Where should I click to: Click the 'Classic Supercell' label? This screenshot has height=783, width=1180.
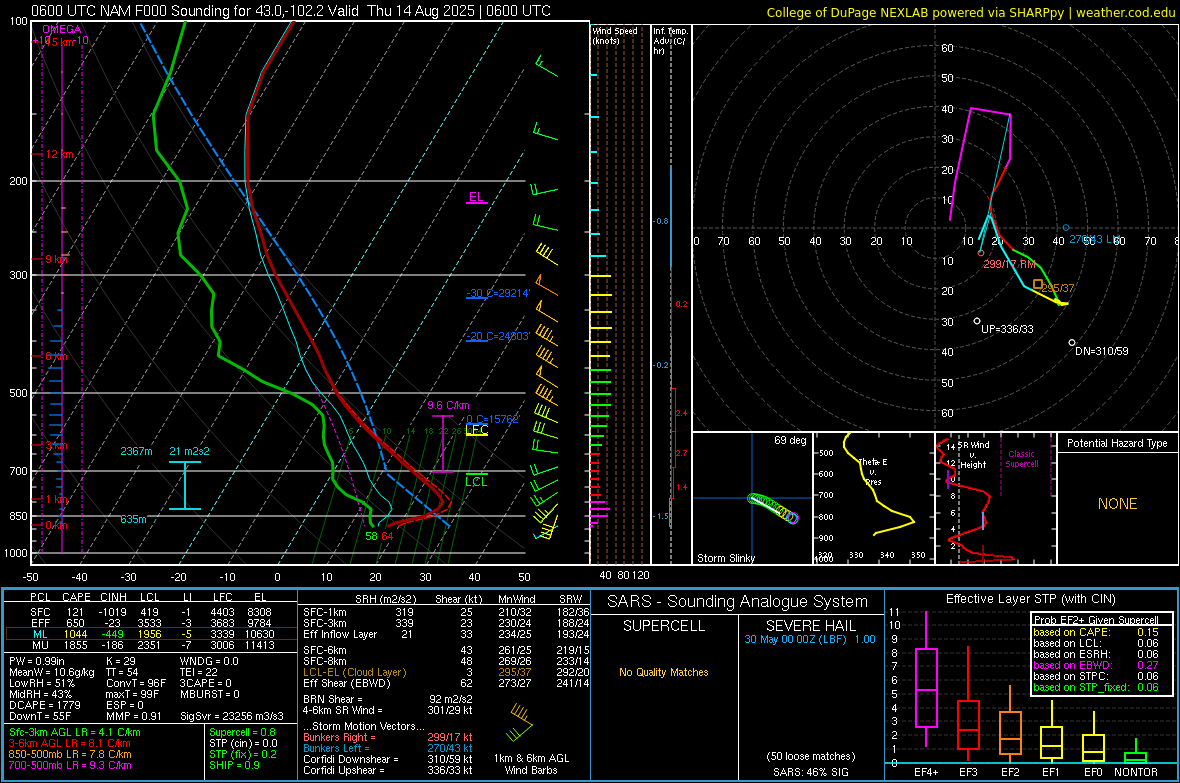[x=1022, y=459]
